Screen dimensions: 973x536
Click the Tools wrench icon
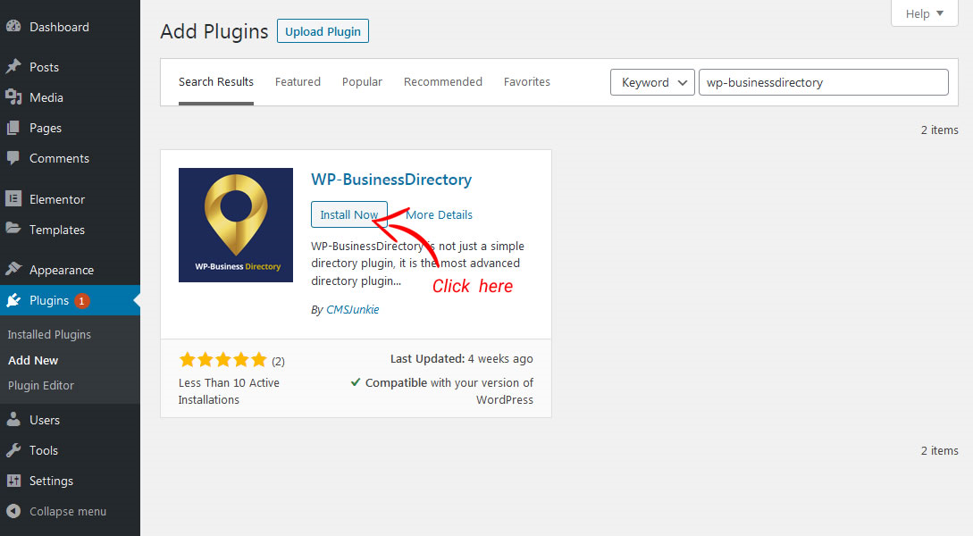(13, 450)
